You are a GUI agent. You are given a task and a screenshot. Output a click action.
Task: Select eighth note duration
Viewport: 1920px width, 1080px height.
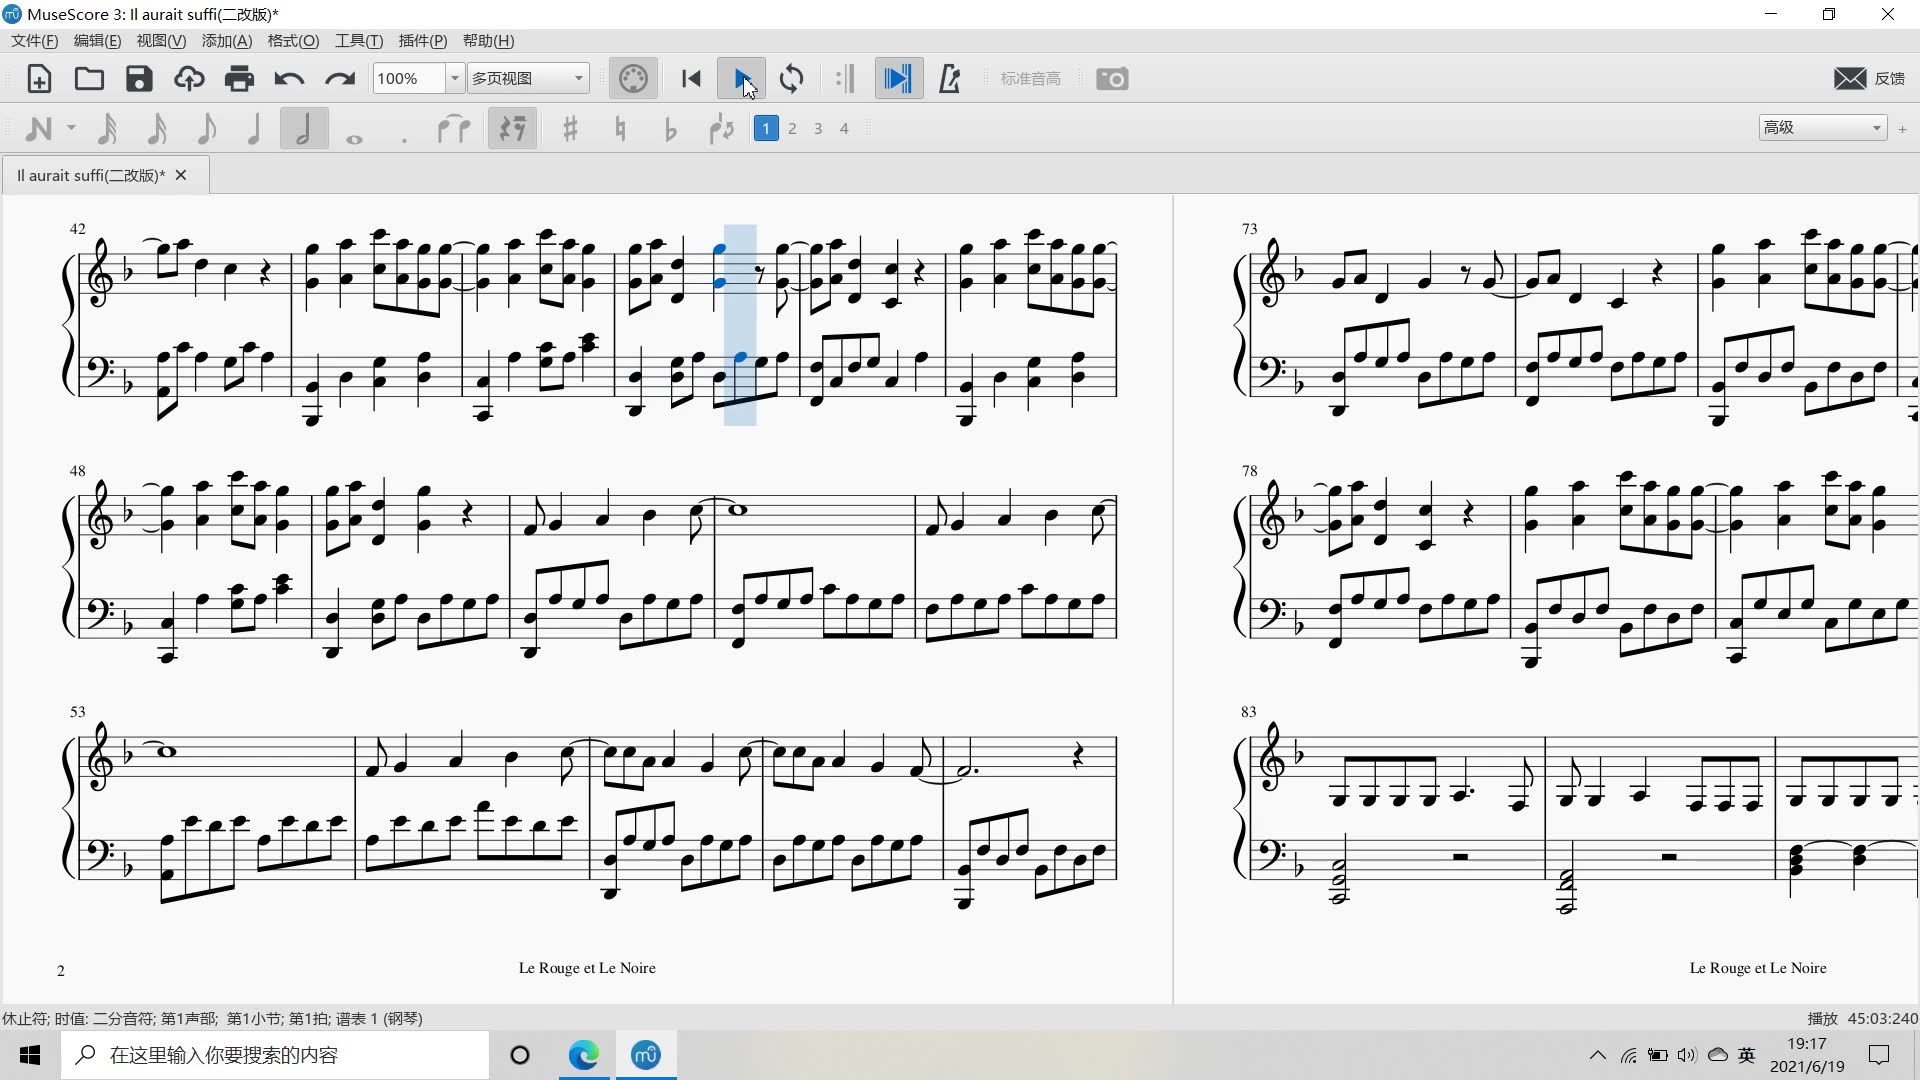pyautogui.click(x=206, y=129)
